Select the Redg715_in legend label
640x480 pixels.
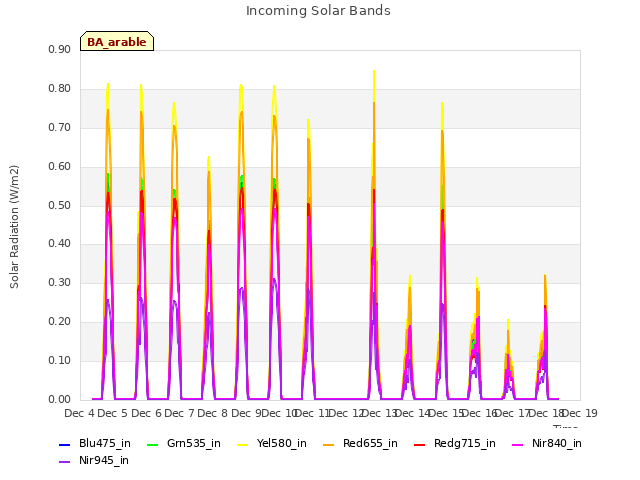[465, 444]
